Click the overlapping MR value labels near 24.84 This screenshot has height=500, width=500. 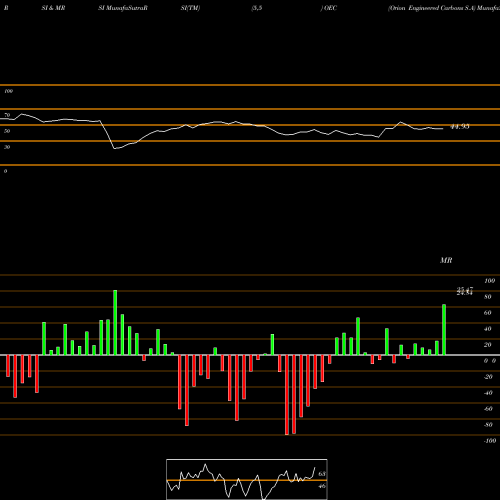(x=465, y=291)
